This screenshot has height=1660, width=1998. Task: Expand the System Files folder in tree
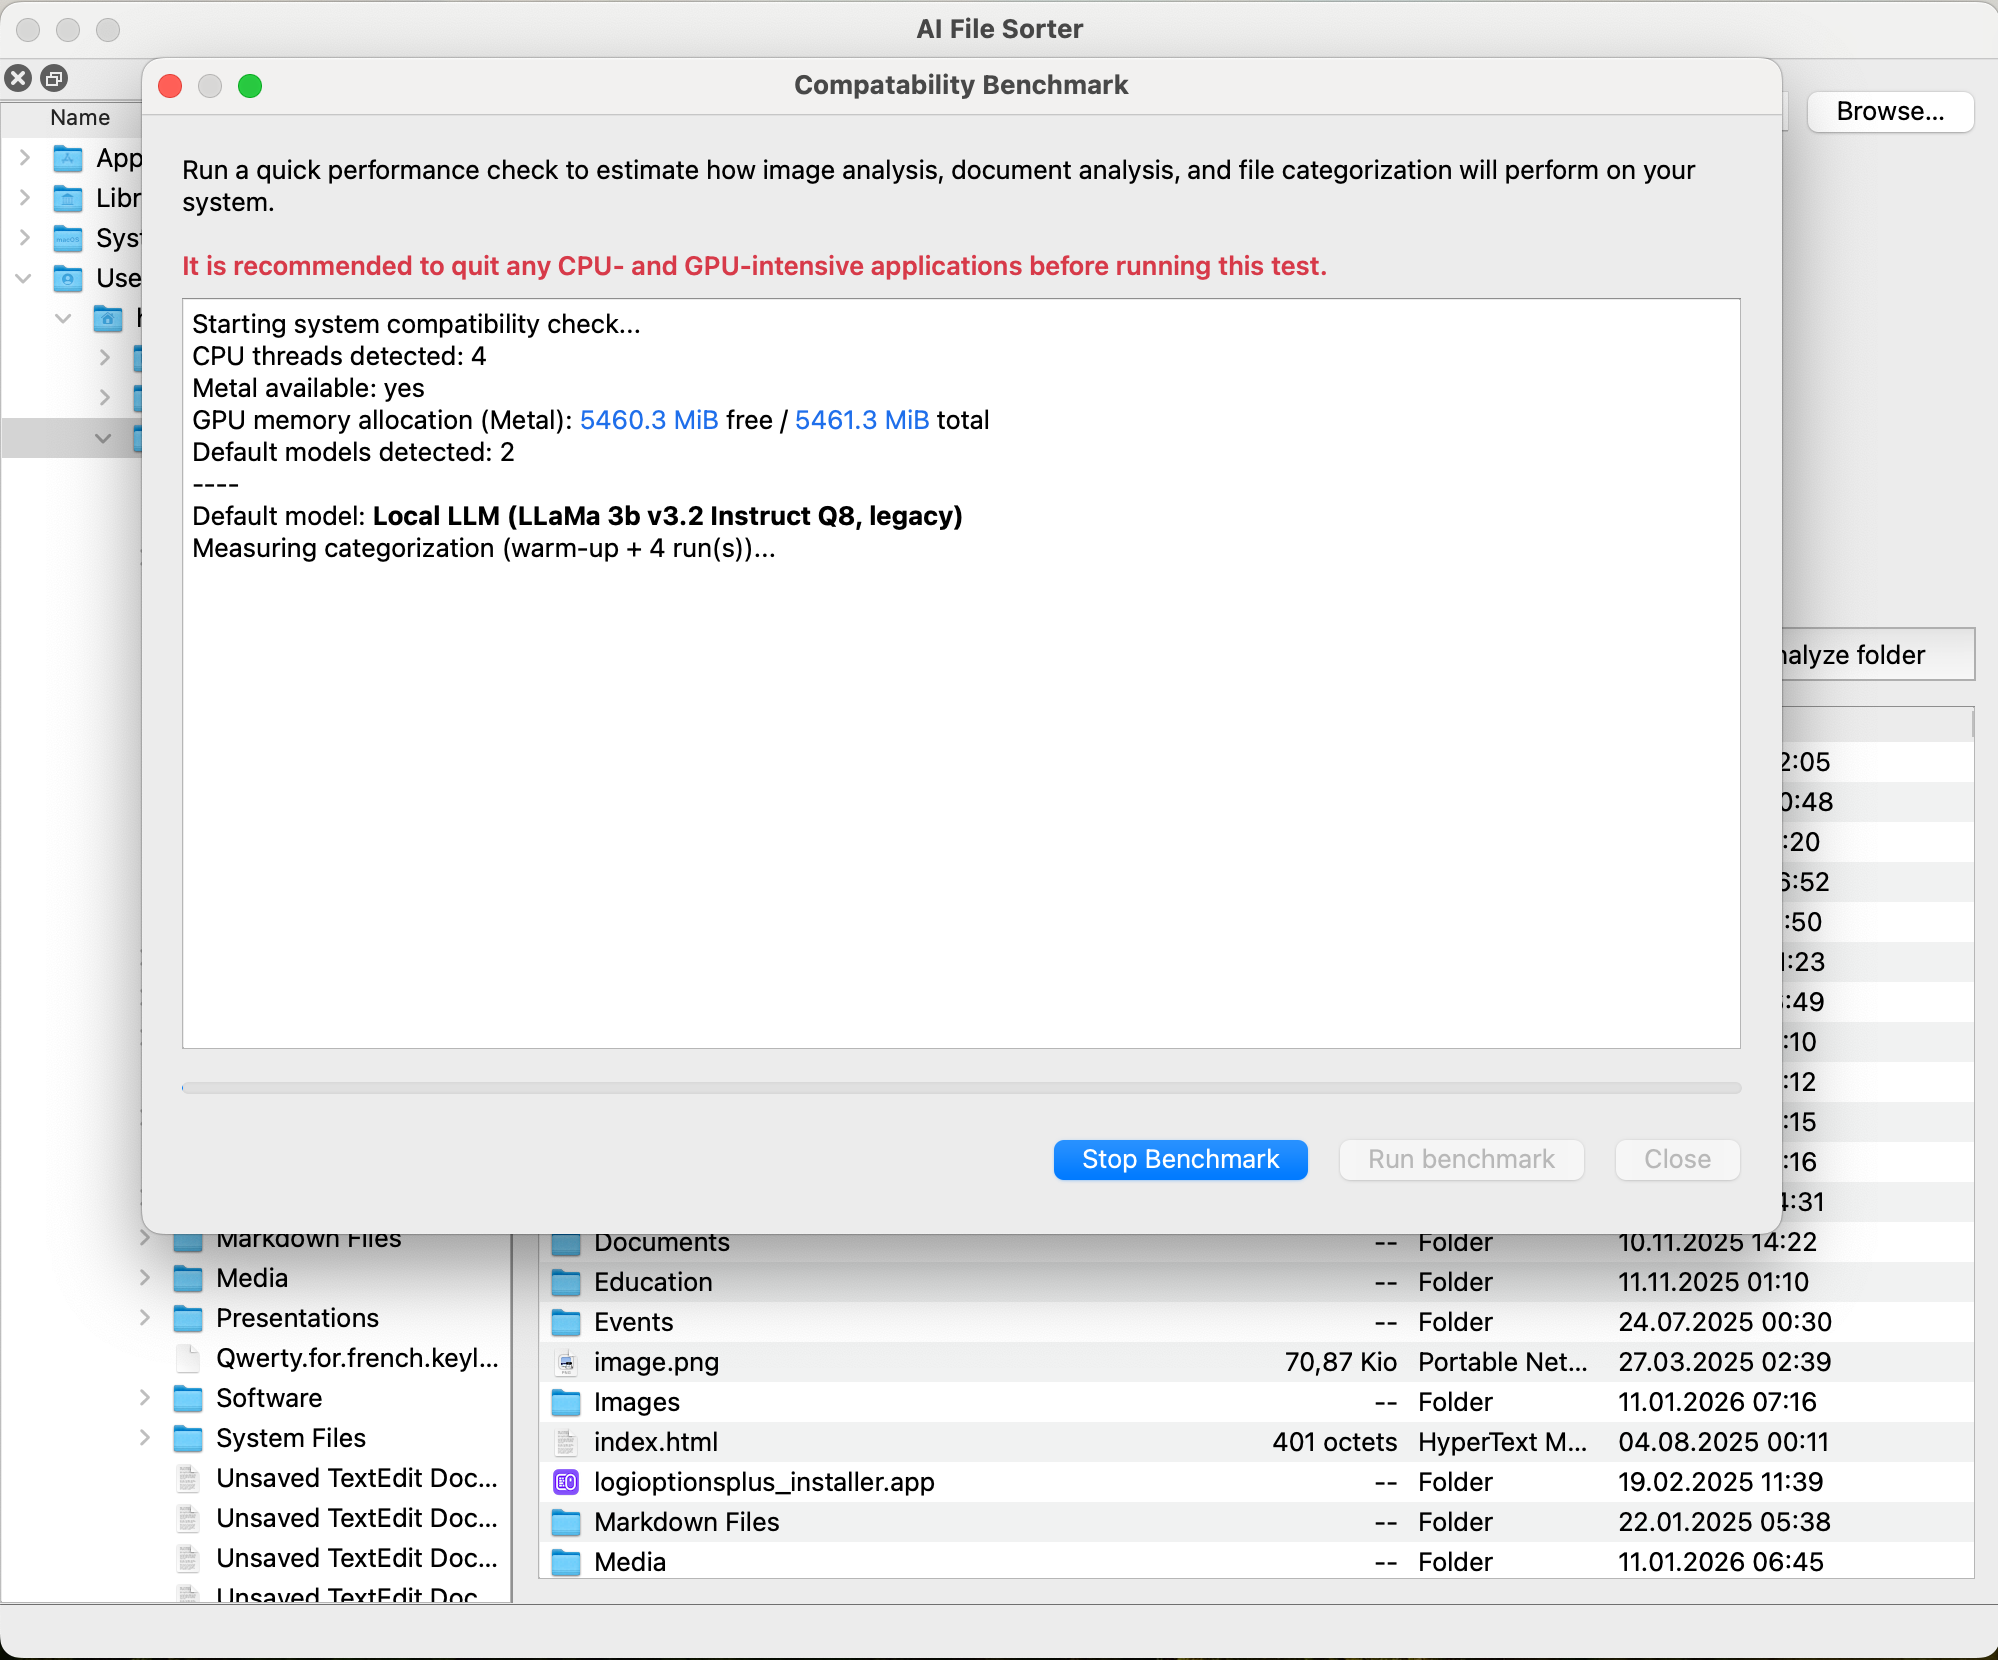coord(145,1438)
